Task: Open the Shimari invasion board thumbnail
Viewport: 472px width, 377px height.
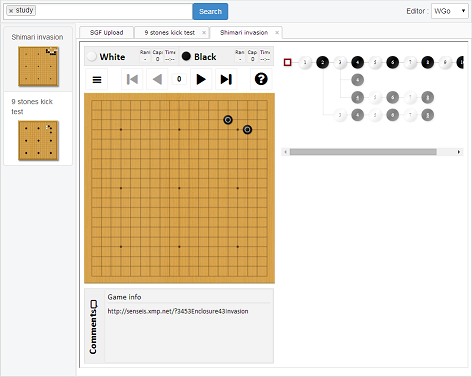Action: (38, 66)
